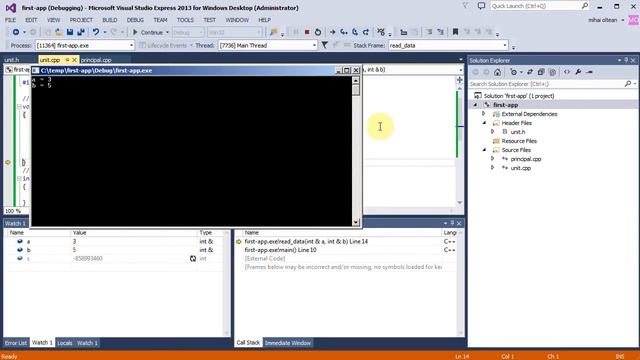Open the Process dropdown
The image size is (640, 360).
click(131, 45)
